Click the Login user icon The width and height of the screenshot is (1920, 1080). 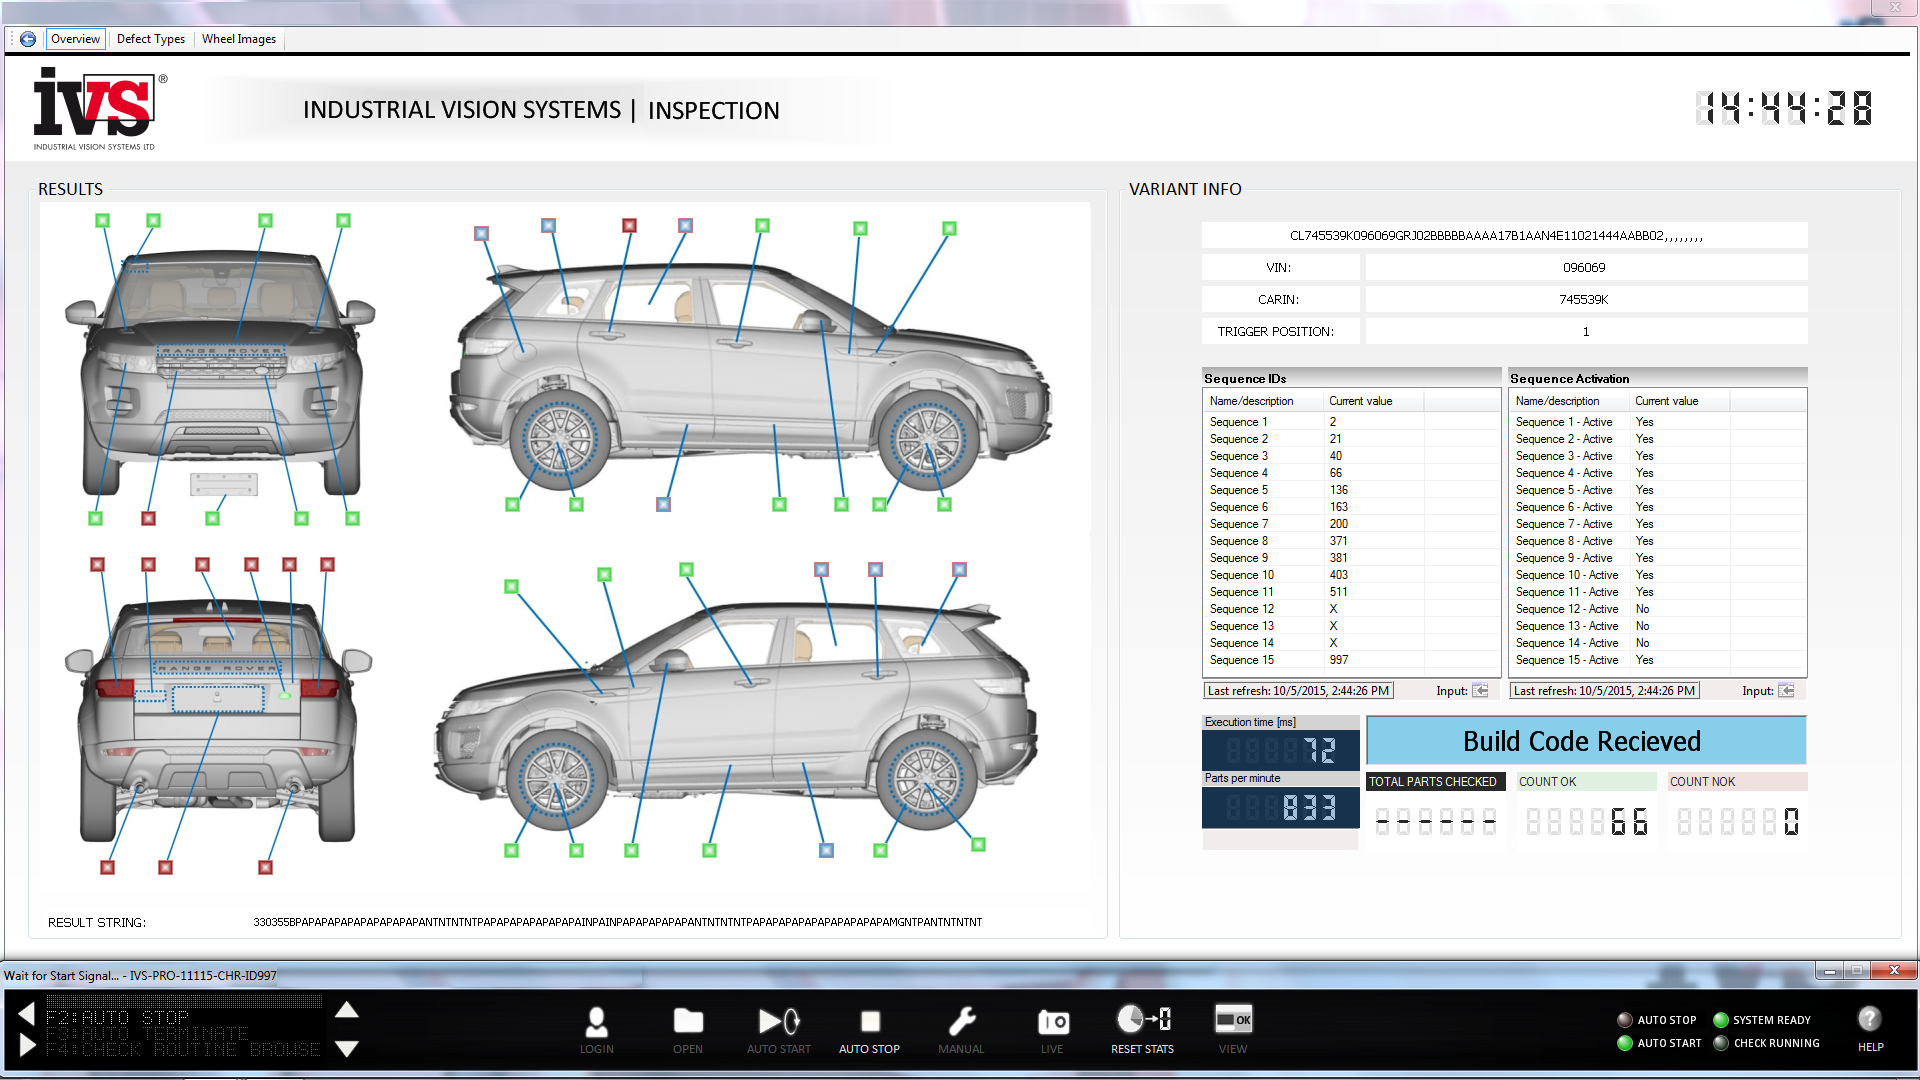(596, 1022)
